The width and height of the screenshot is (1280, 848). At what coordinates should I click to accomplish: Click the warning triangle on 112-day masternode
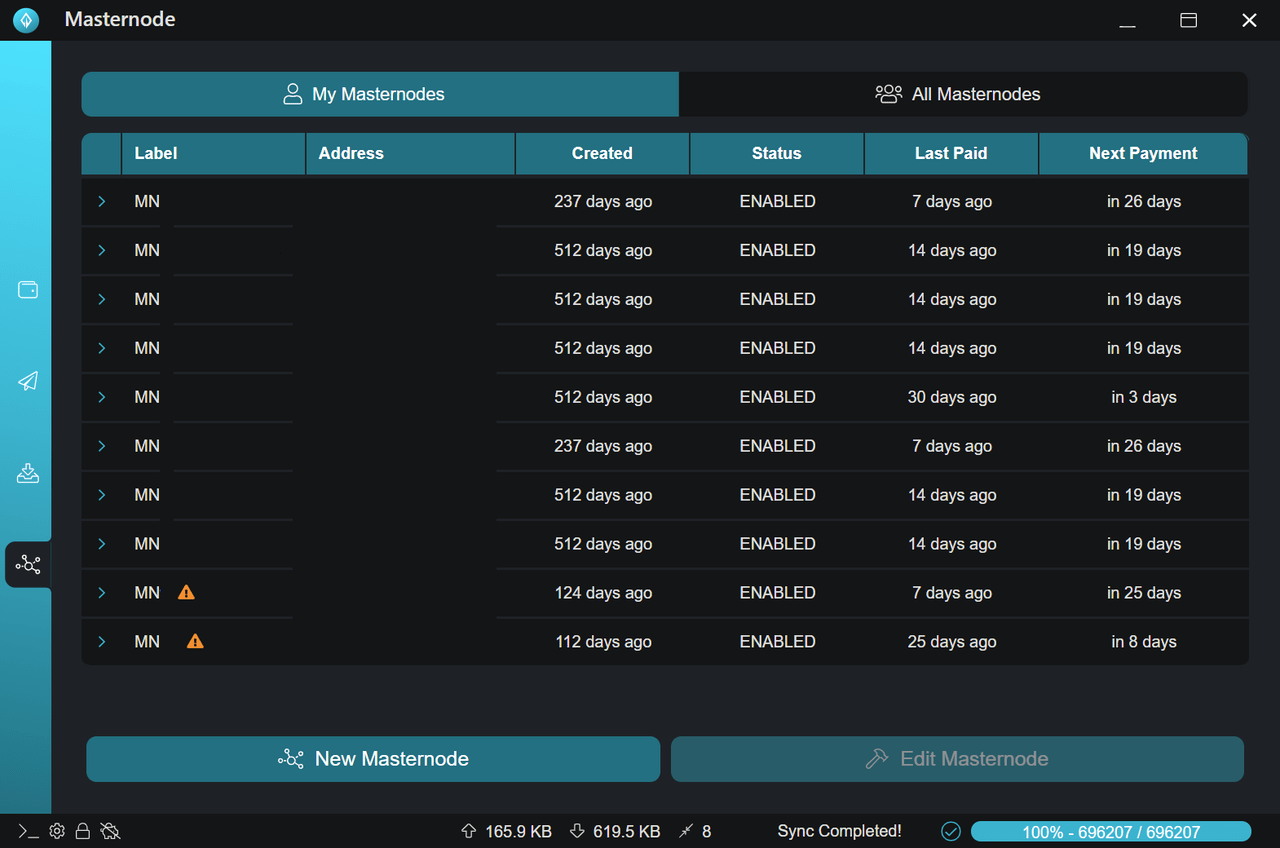[195, 642]
